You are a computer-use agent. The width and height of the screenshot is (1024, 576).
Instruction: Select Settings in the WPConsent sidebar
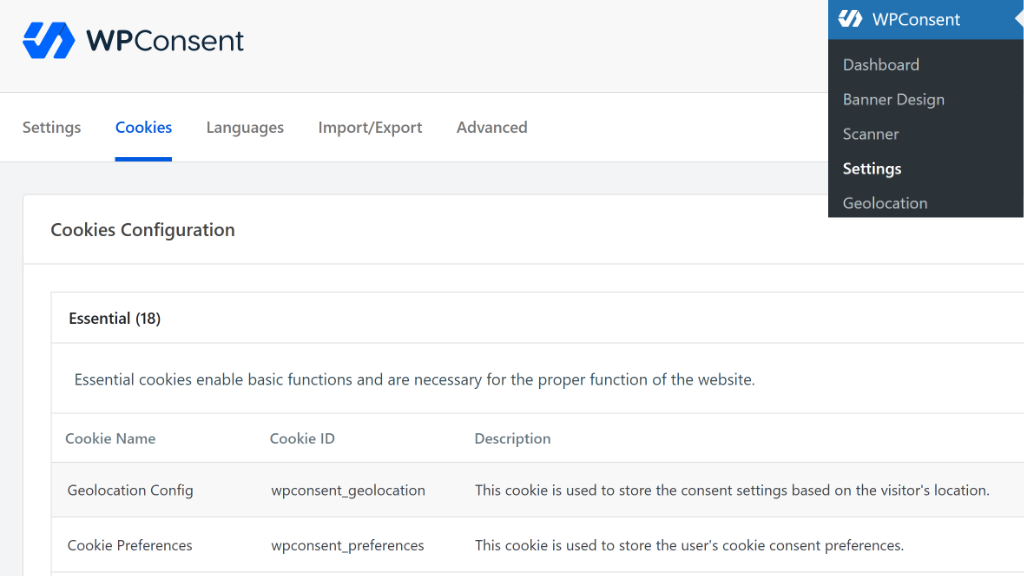click(x=872, y=168)
